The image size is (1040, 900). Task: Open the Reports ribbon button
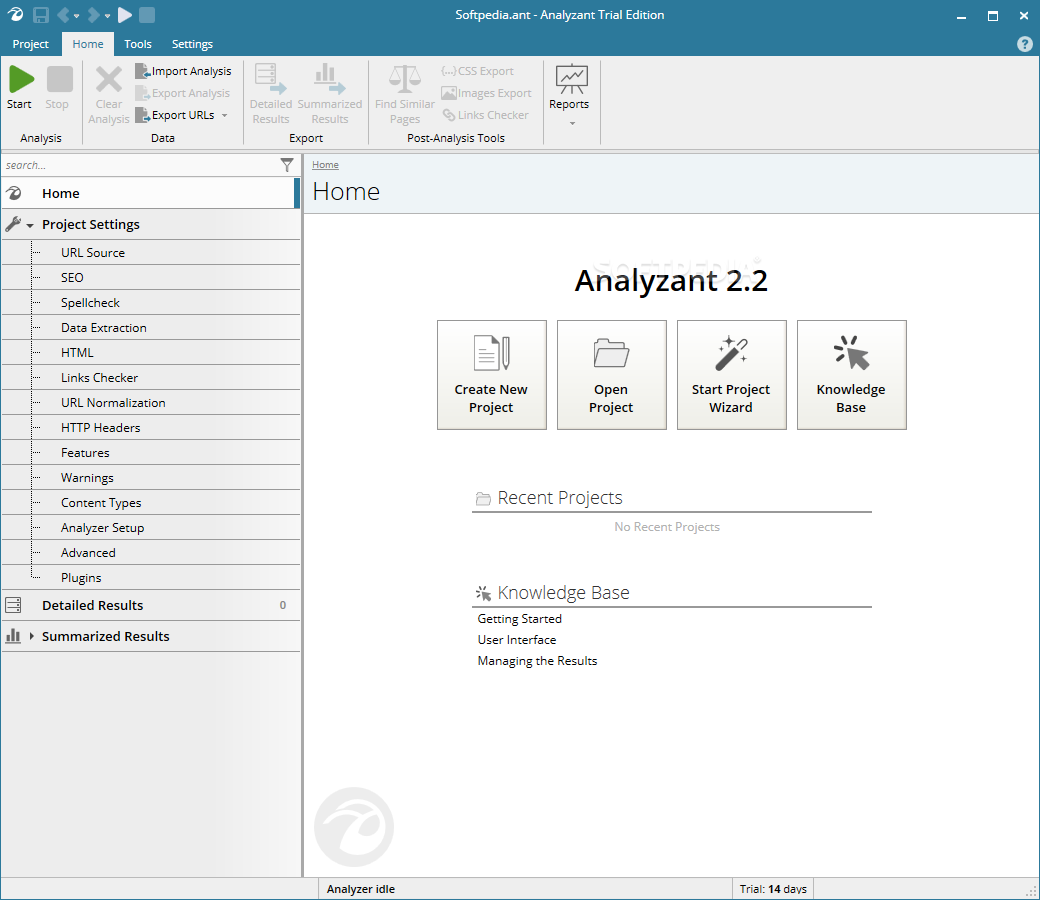[x=569, y=87]
